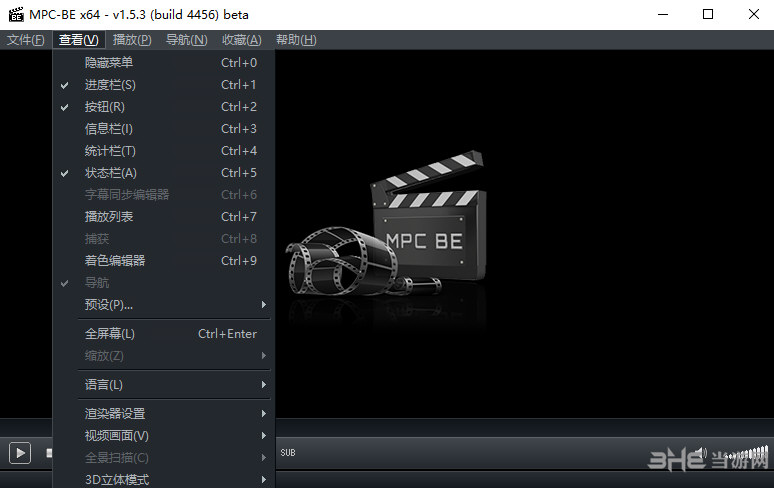Select 隐藏菜单 to hide the menu

pos(164,63)
